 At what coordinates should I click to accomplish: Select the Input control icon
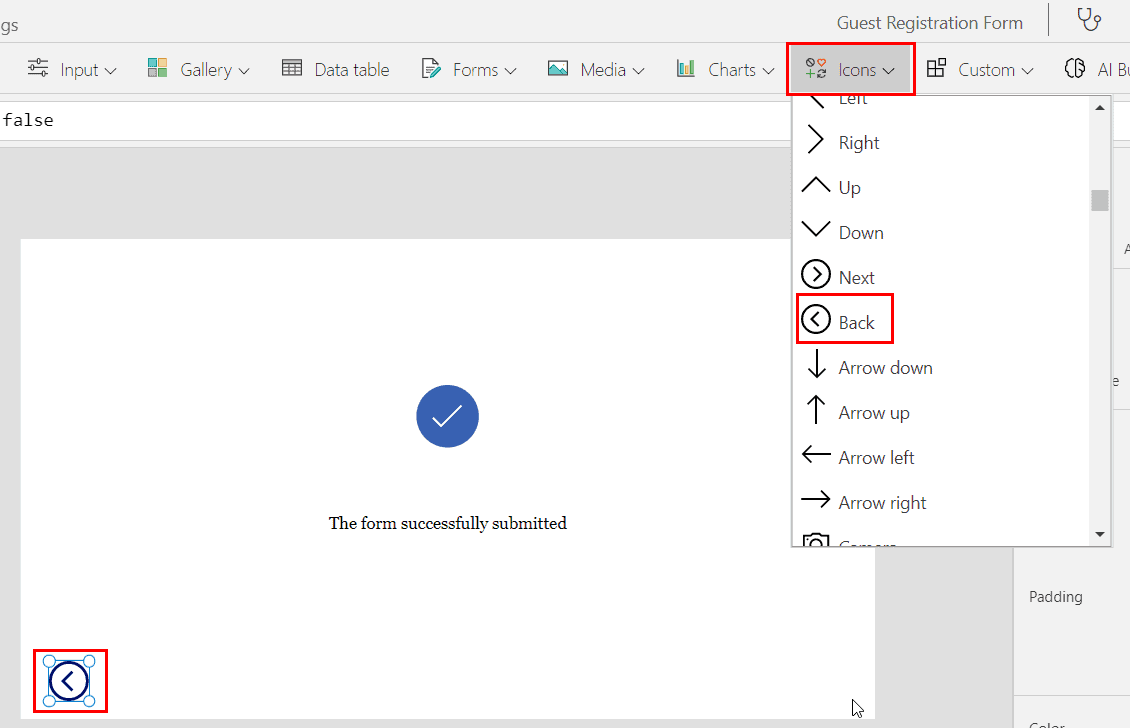click(37, 69)
